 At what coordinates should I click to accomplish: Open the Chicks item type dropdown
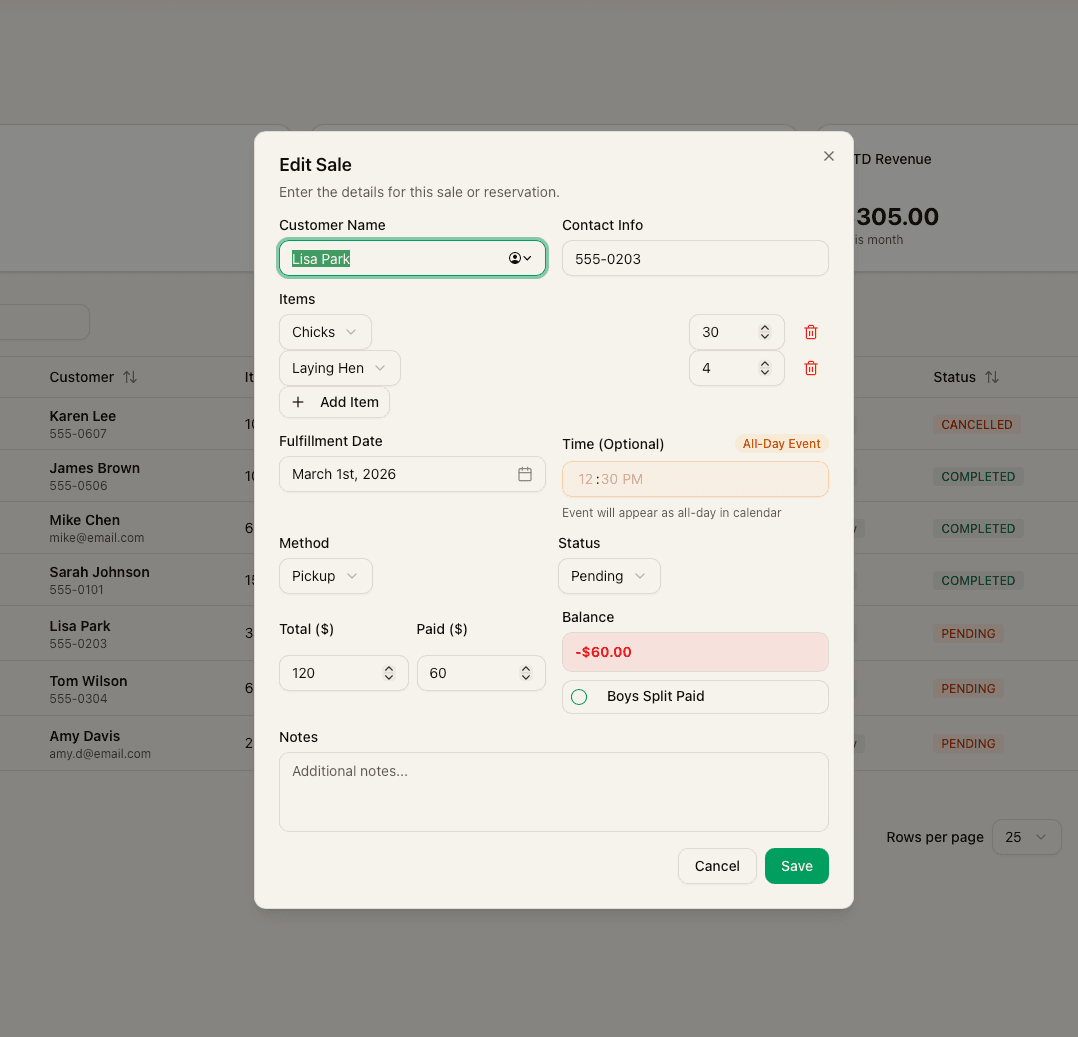tap(325, 331)
